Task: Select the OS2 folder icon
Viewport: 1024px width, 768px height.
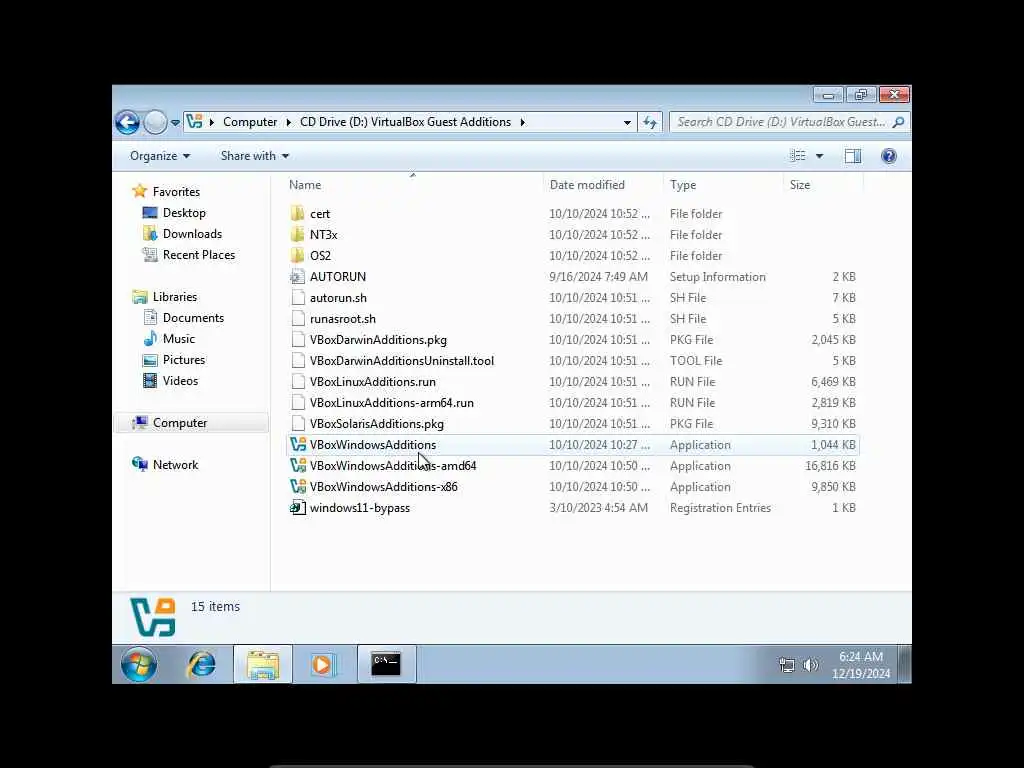Action: (298, 255)
